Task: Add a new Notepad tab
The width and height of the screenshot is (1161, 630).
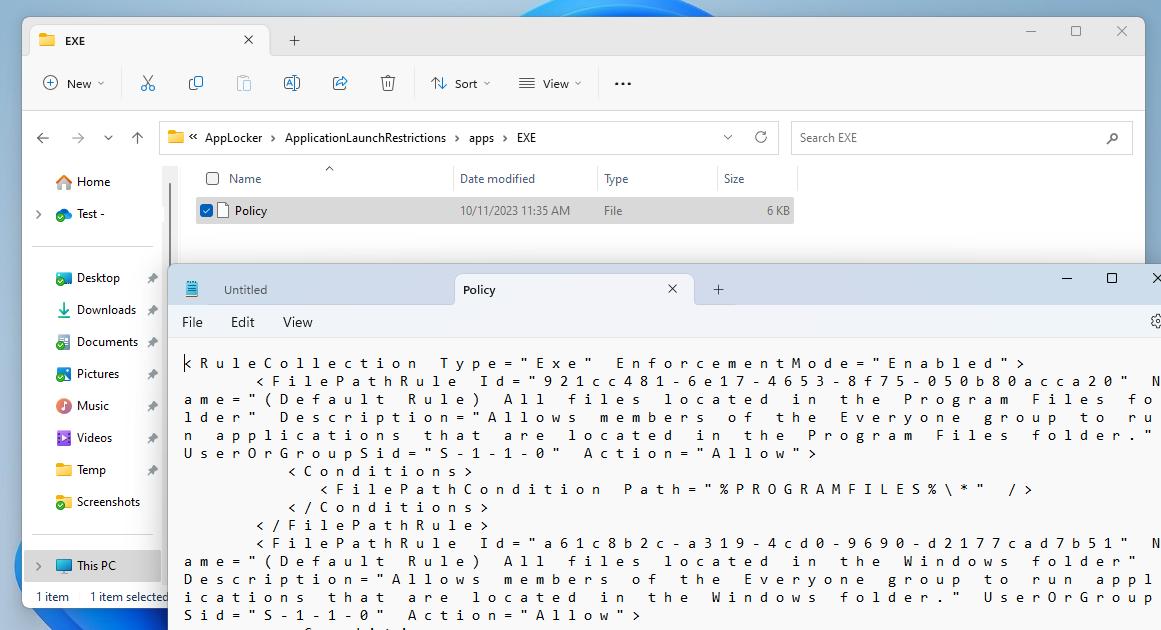Action: point(718,290)
